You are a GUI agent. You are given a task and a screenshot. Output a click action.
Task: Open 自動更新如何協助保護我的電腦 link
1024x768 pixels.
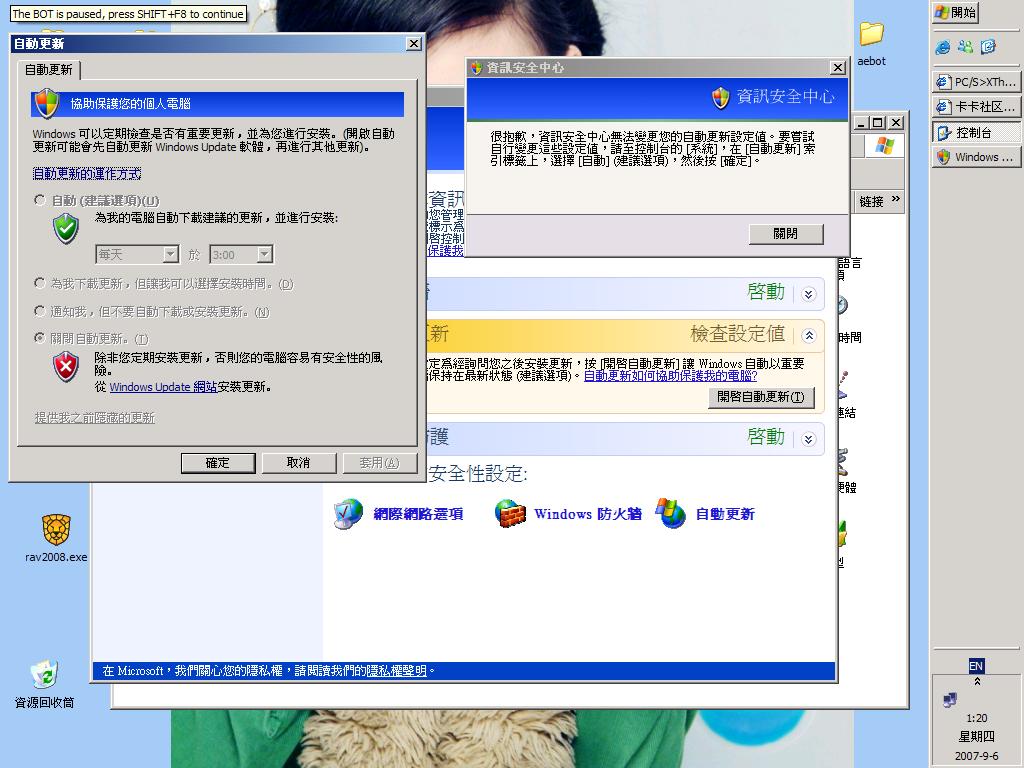pyautogui.click(x=670, y=376)
